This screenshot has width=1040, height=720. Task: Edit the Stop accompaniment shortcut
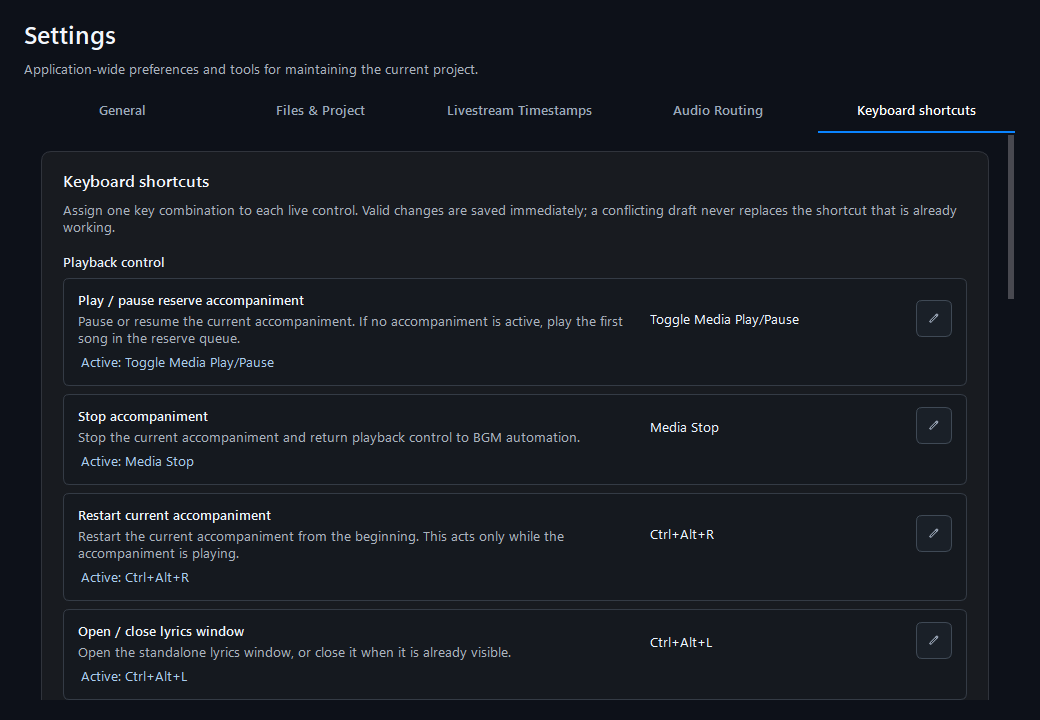(933, 426)
